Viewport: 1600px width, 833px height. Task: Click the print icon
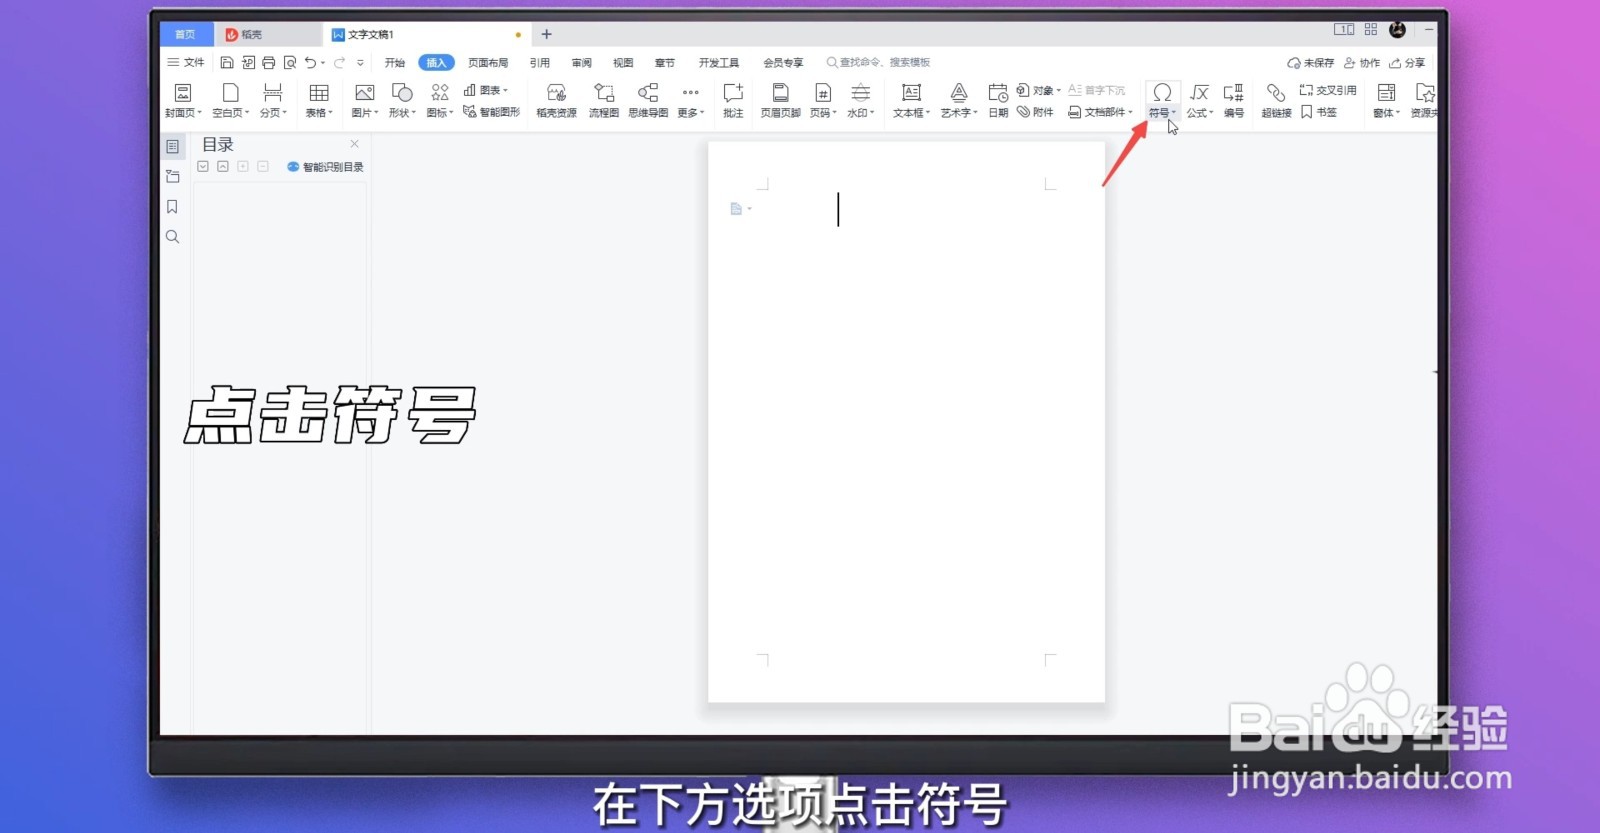pyautogui.click(x=269, y=62)
